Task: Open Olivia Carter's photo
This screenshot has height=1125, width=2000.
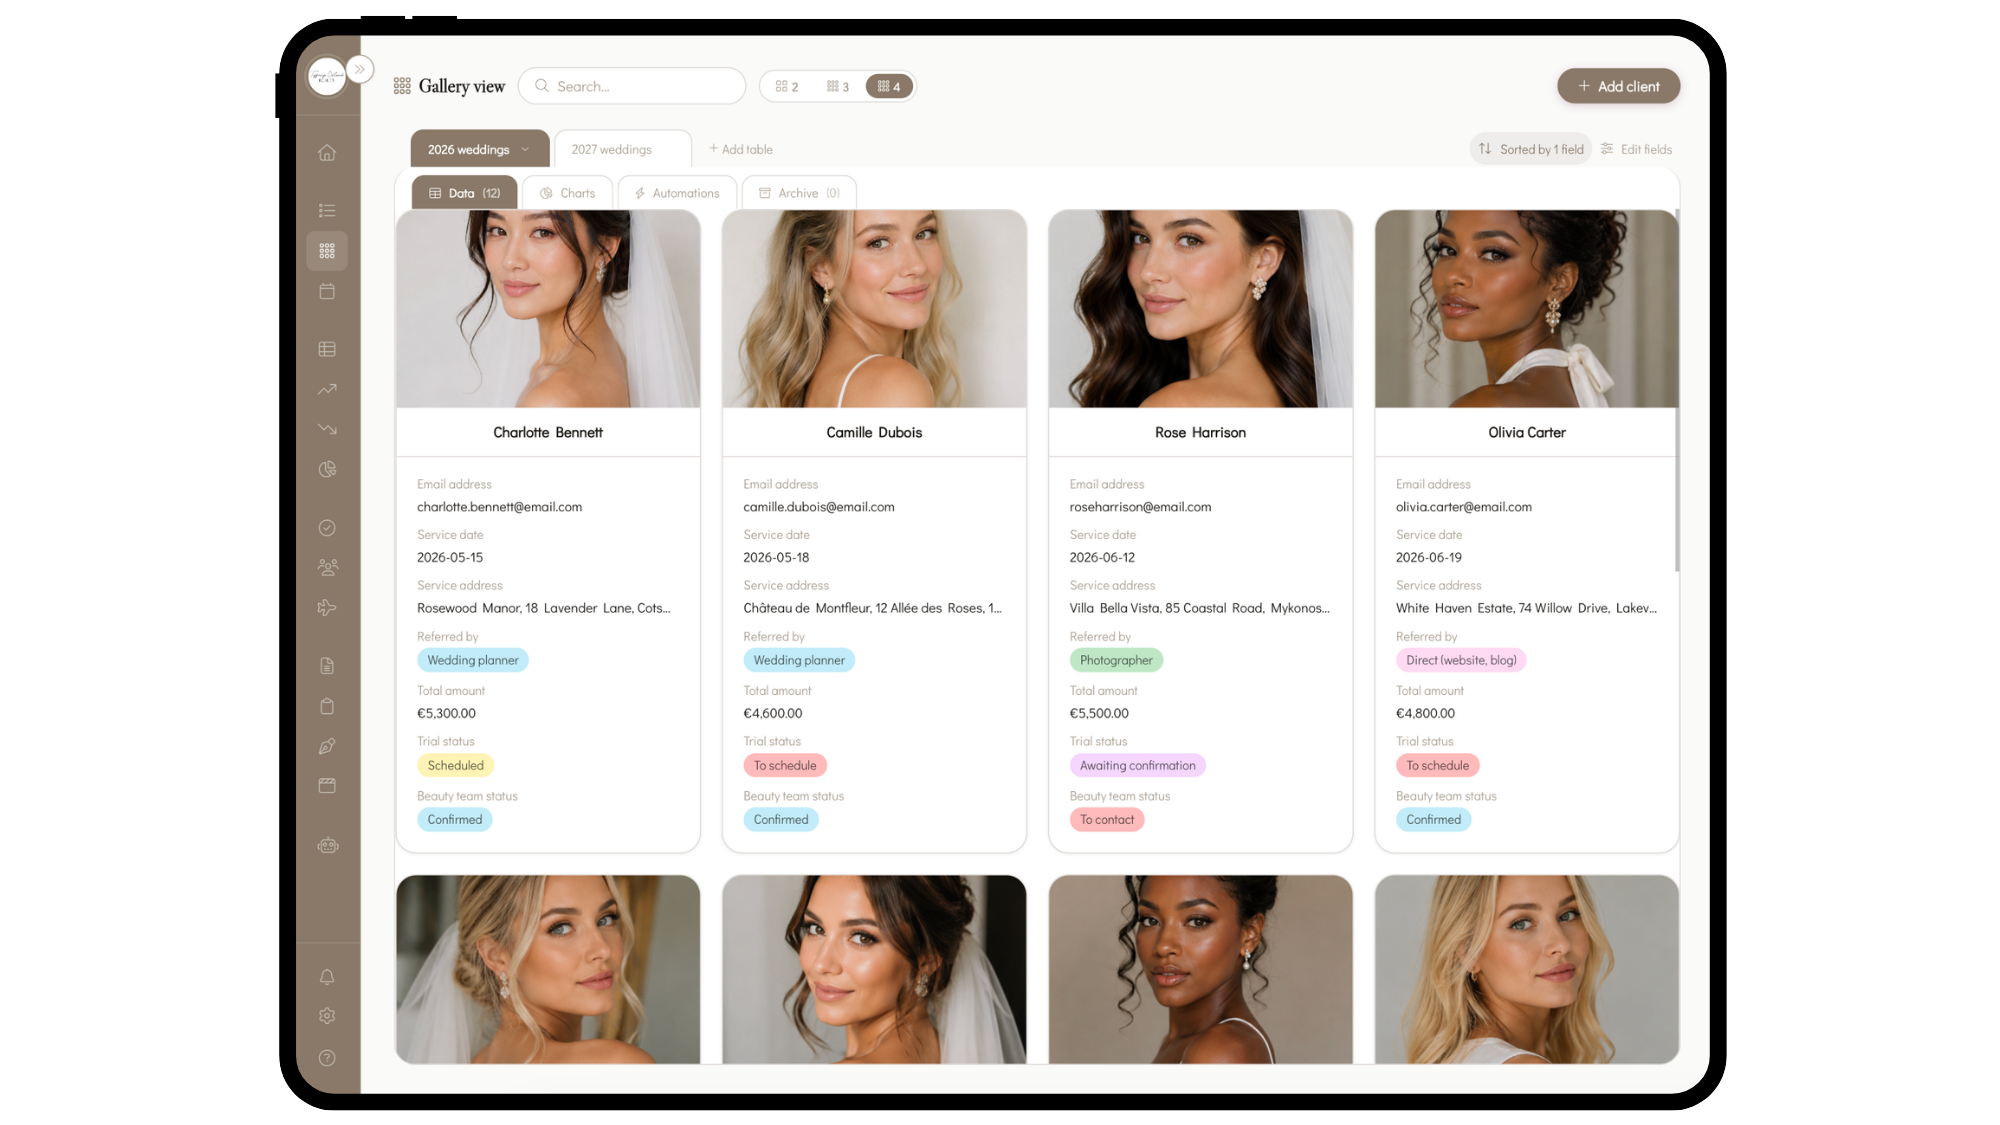Action: coord(1526,309)
